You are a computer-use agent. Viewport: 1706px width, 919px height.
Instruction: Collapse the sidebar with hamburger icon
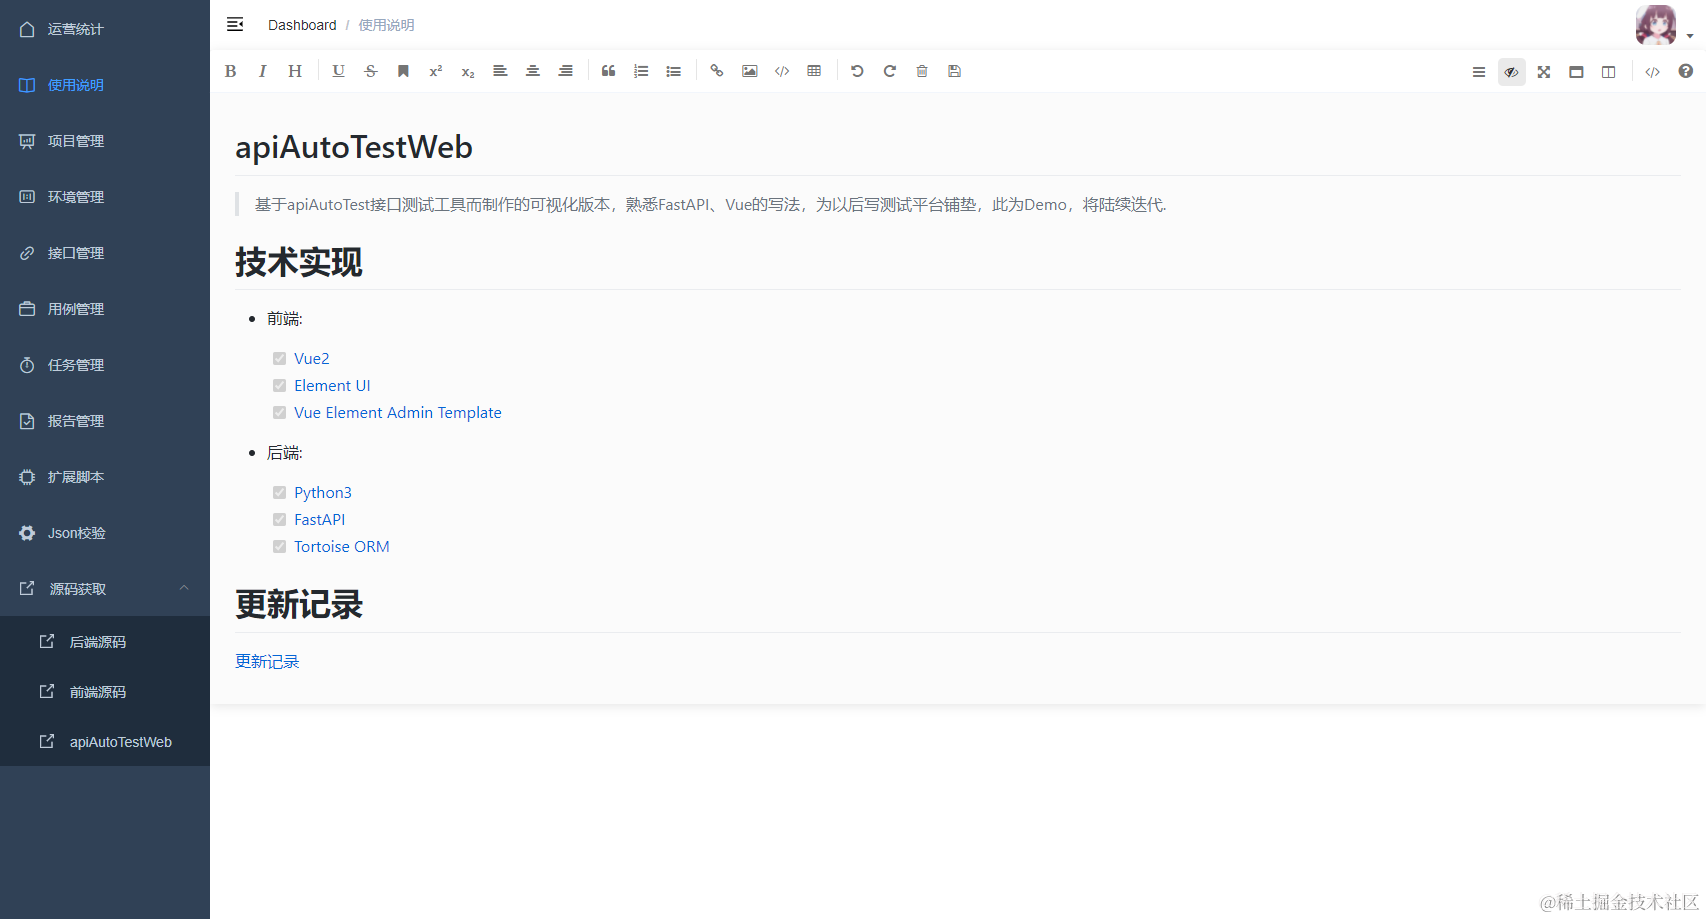click(235, 24)
